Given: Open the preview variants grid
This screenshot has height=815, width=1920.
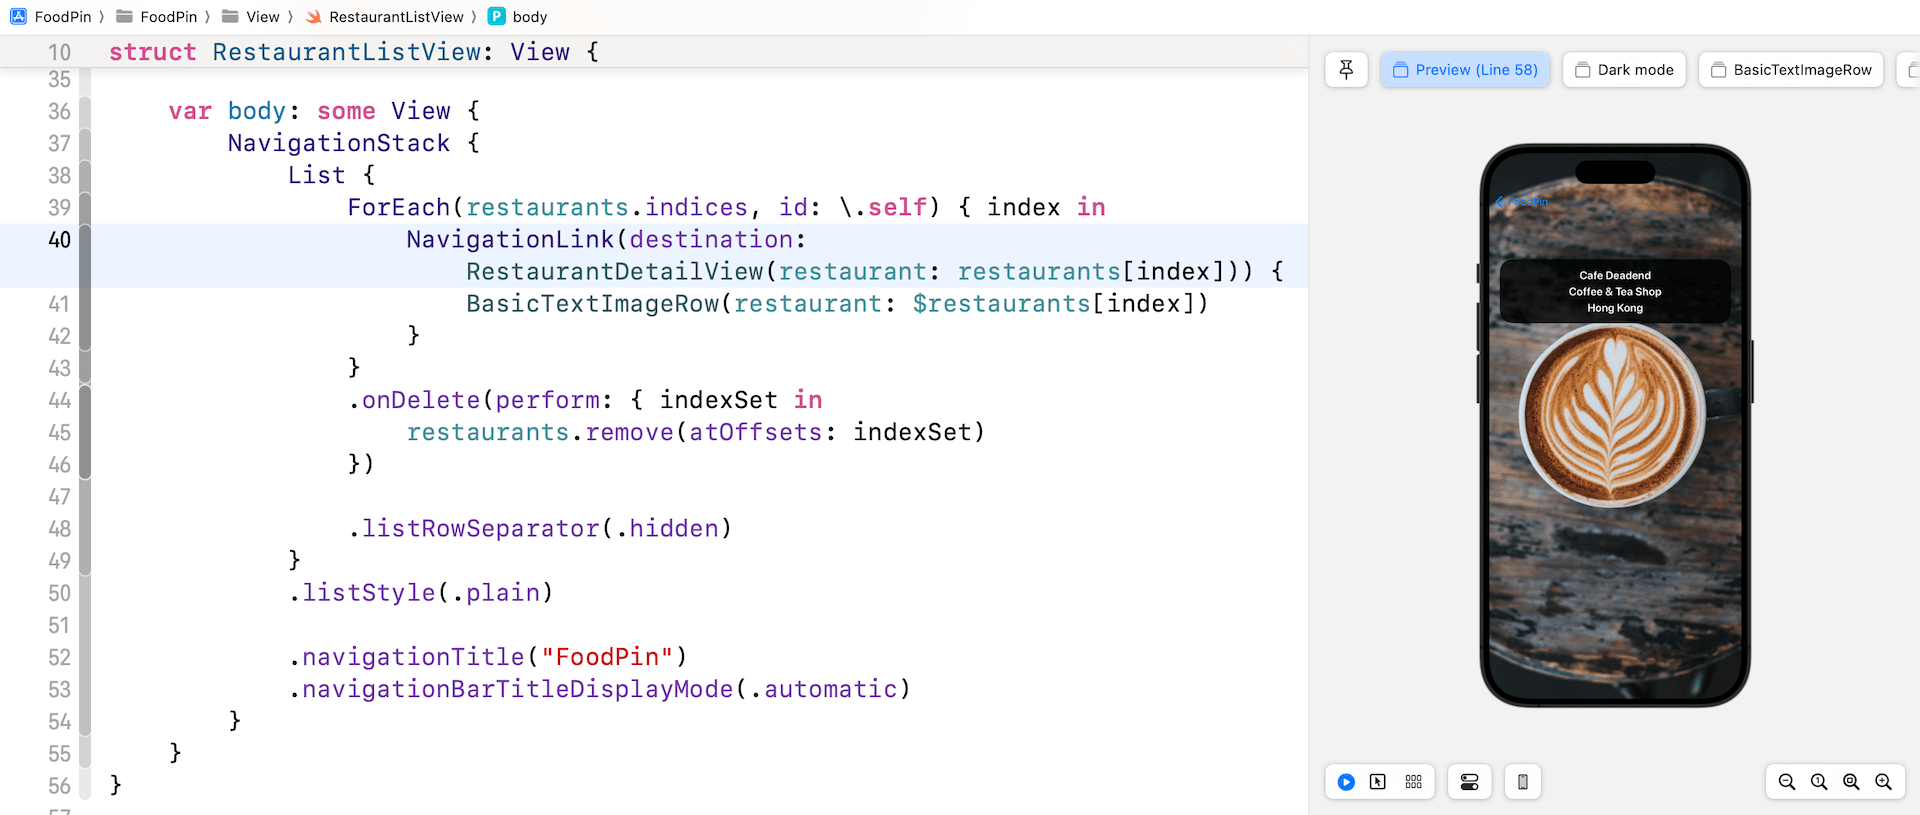Looking at the screenshot, I should coord(1413,782).
